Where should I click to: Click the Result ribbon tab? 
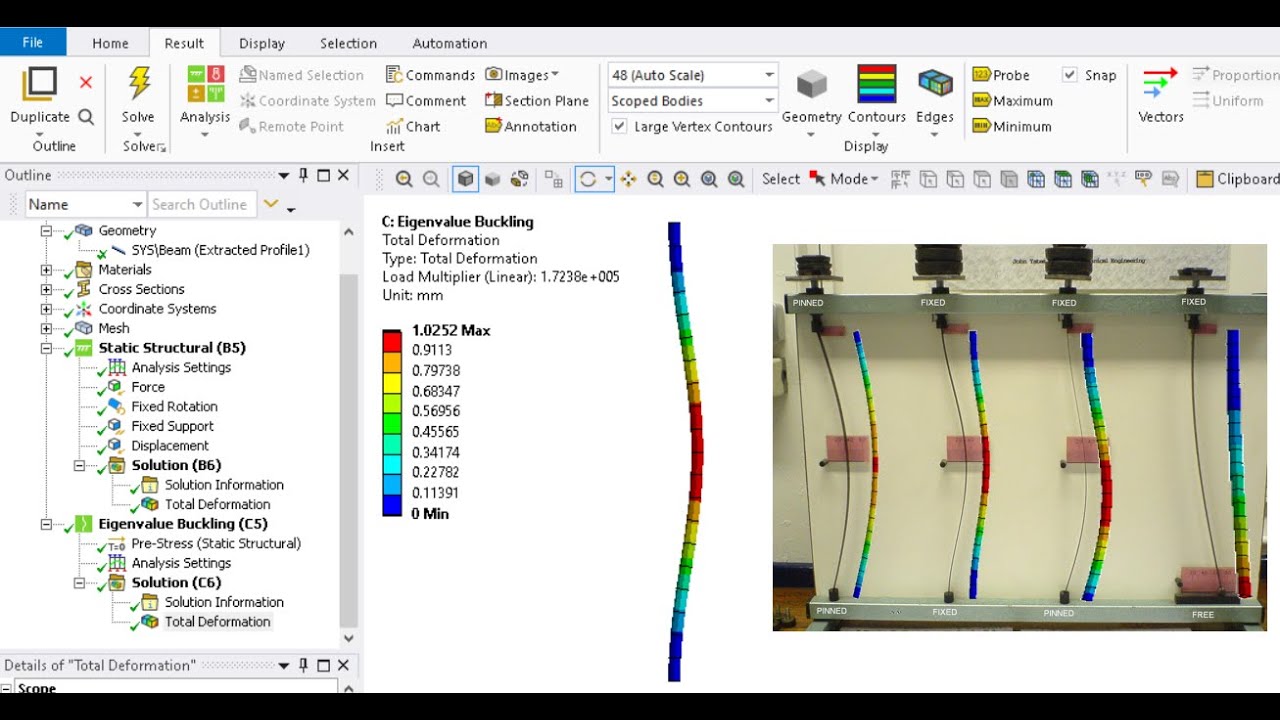point(184,43)
